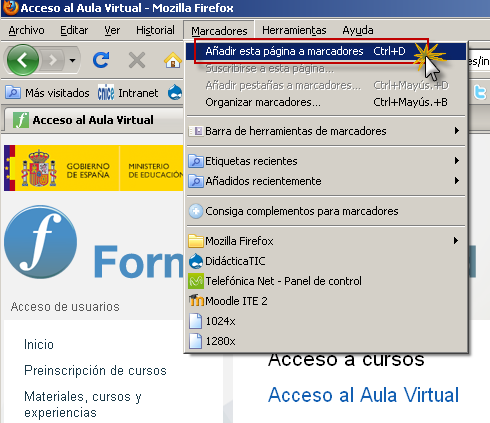
Task: Follow Preinscripción de cursos link
Action: pyautogui.click(x=95, y=370)
